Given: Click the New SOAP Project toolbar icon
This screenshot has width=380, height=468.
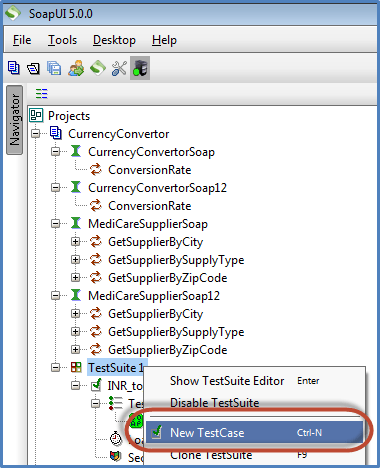Looking at the screenshot, I should click(14, 68).
